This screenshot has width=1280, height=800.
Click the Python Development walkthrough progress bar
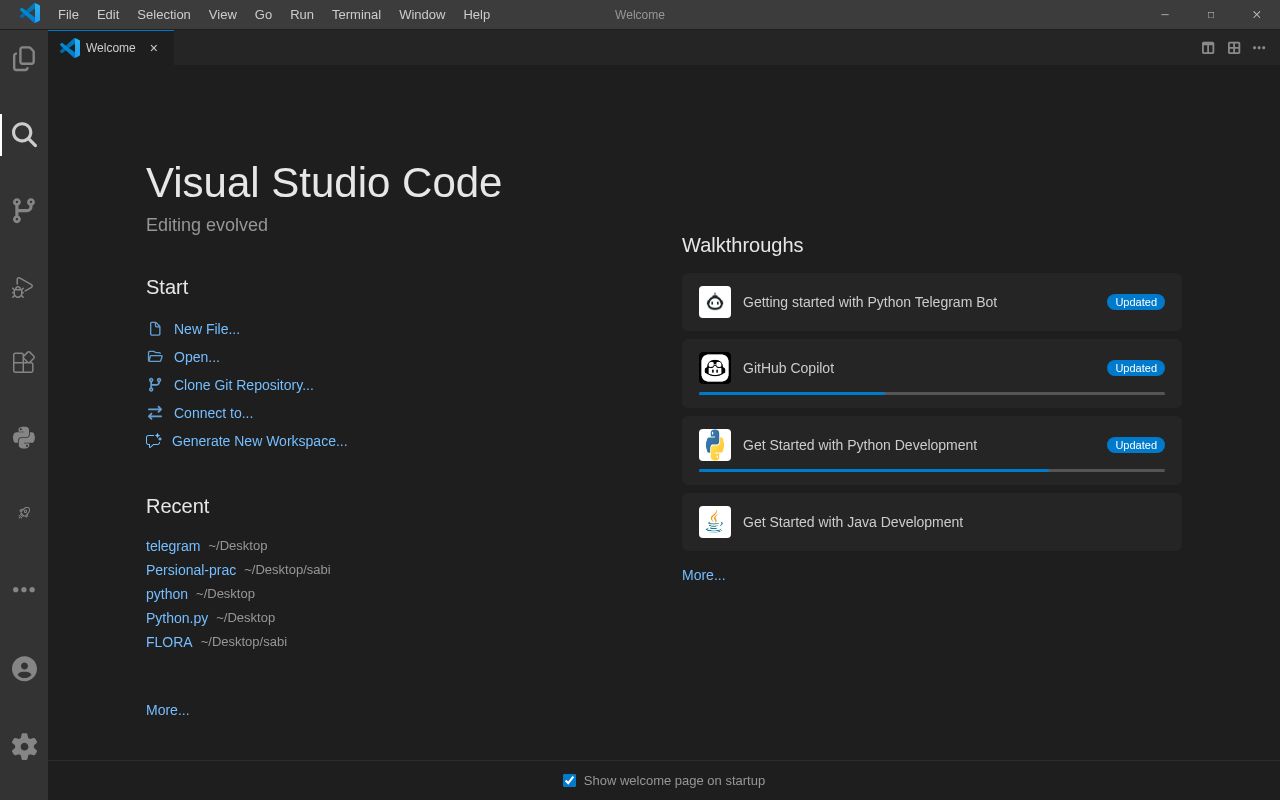click(x=932, y=470)
